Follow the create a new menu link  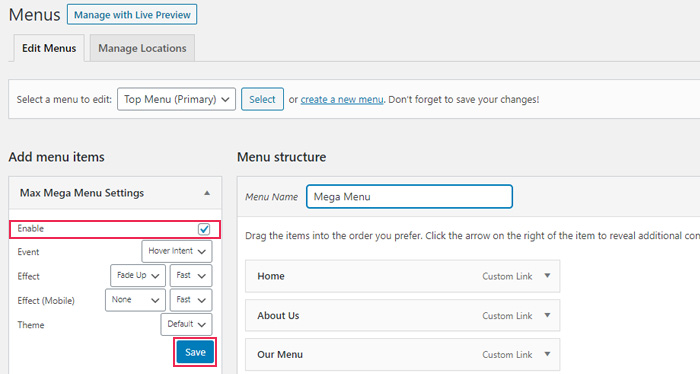point(342,99)
